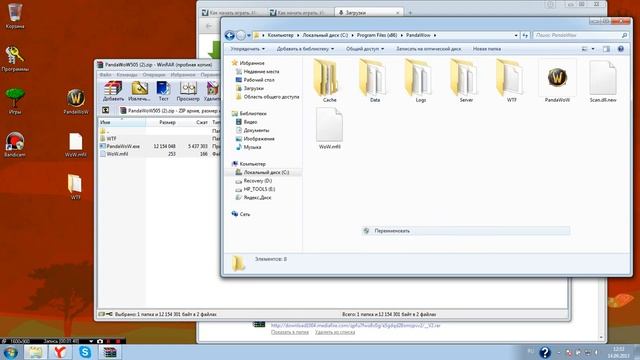Select HP_TOOLS (E:) drive

(x=259, y=189)
